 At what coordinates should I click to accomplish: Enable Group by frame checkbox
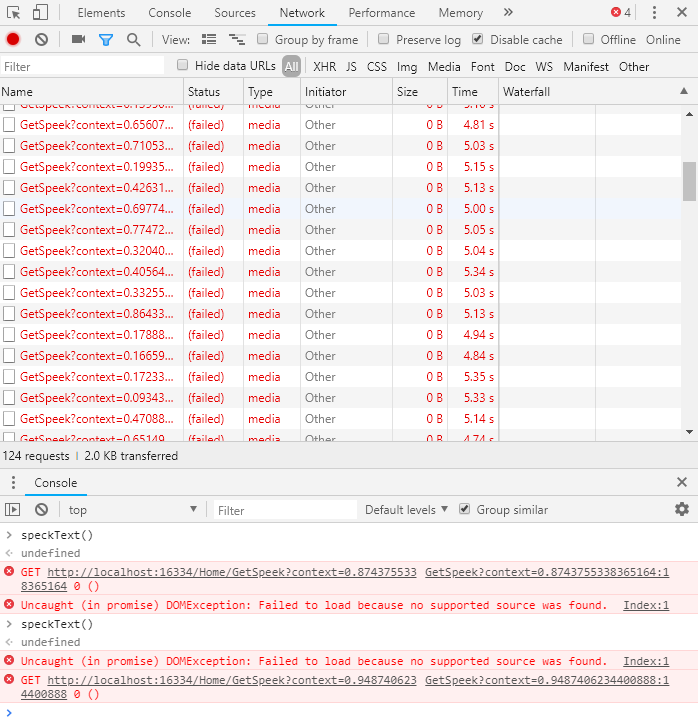(263, 39)
